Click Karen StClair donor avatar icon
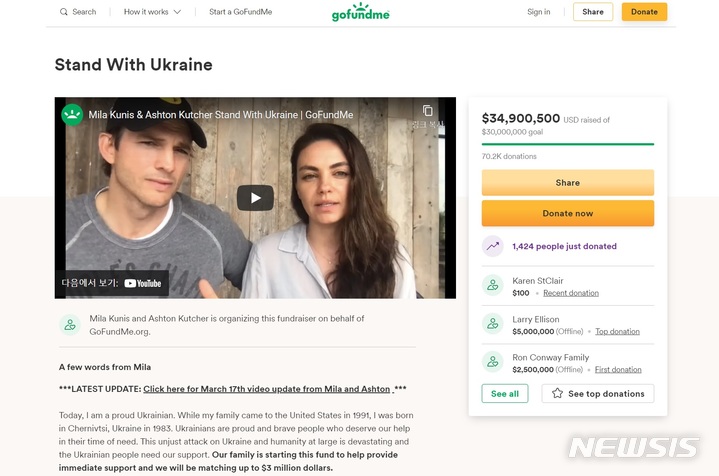Viewport: 719px width, 476px height. click(x=492, y=286)
